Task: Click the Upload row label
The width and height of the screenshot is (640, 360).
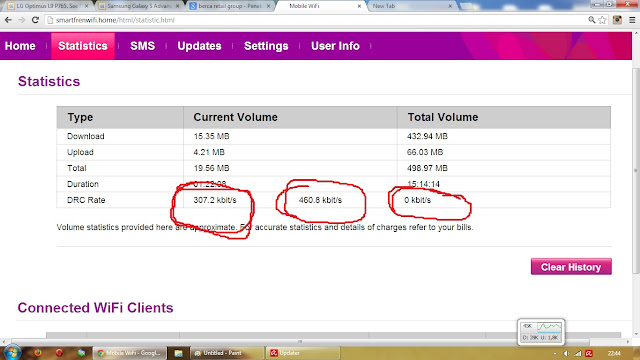Action: tap(80, 152)
